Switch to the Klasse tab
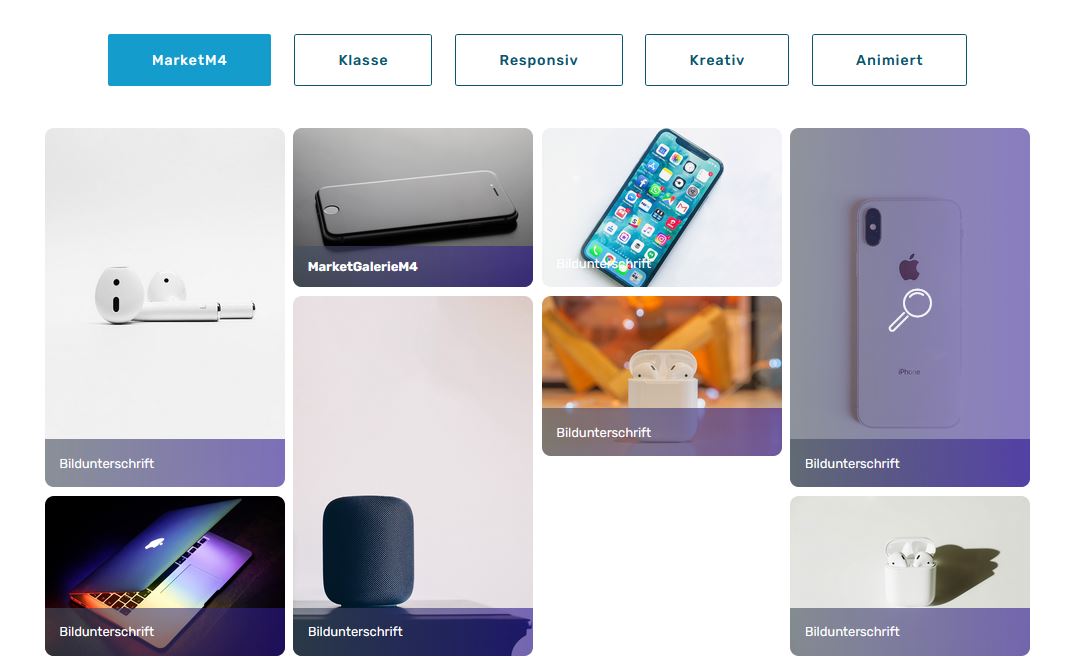 (x=363, y=60)
